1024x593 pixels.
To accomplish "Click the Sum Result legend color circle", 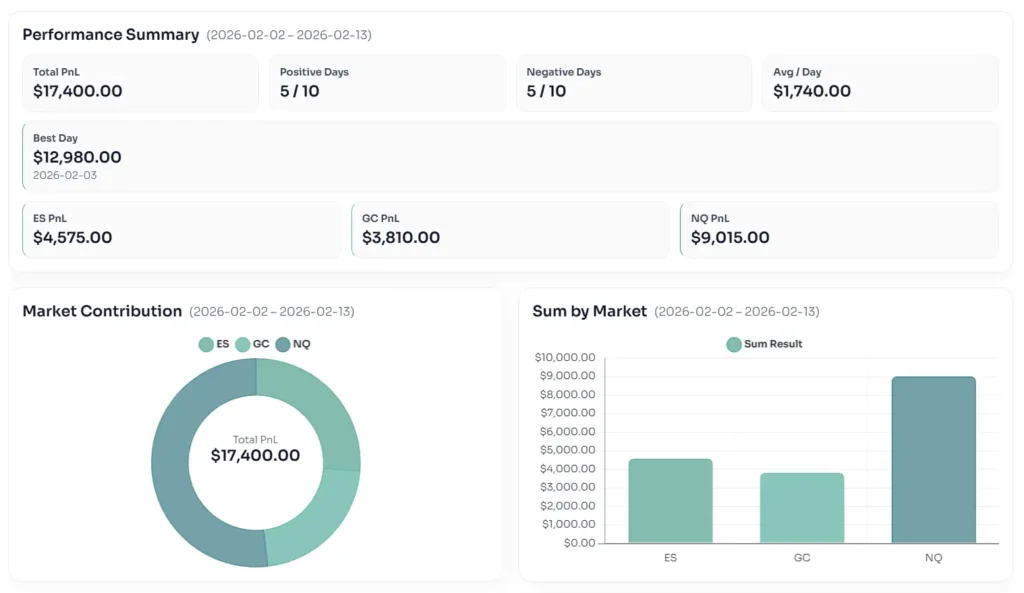I will 734,344.
